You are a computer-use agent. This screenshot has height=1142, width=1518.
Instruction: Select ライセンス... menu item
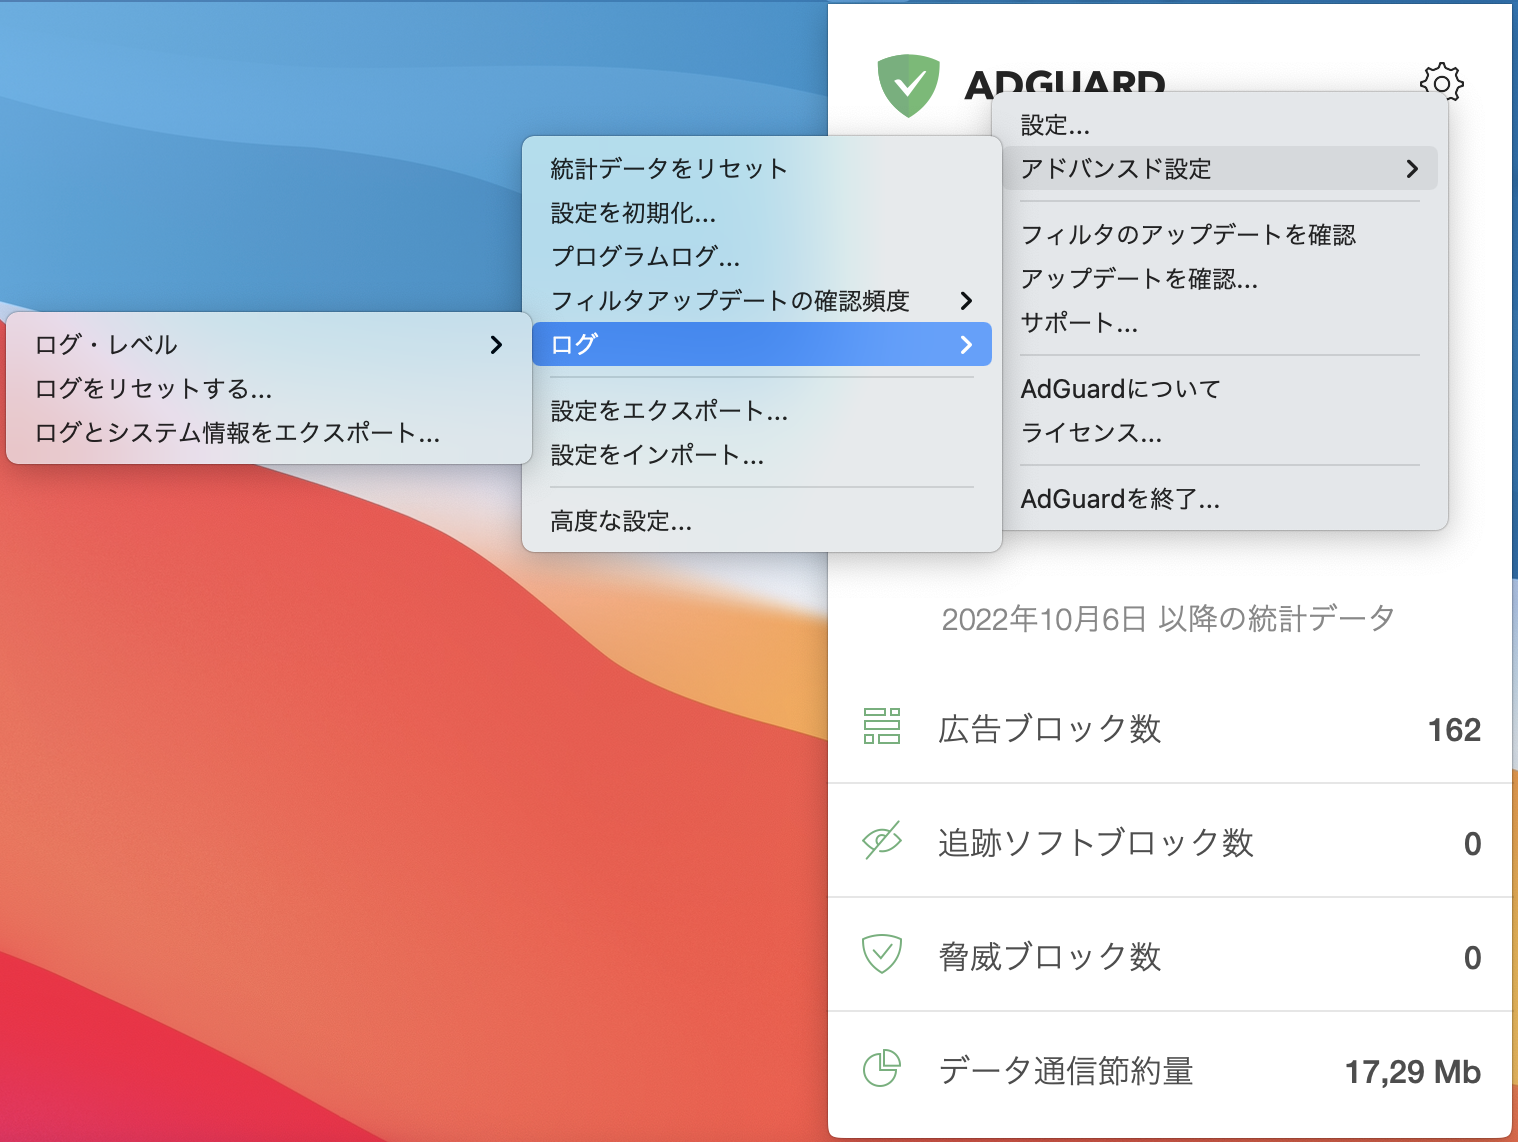pos(1220,432)
